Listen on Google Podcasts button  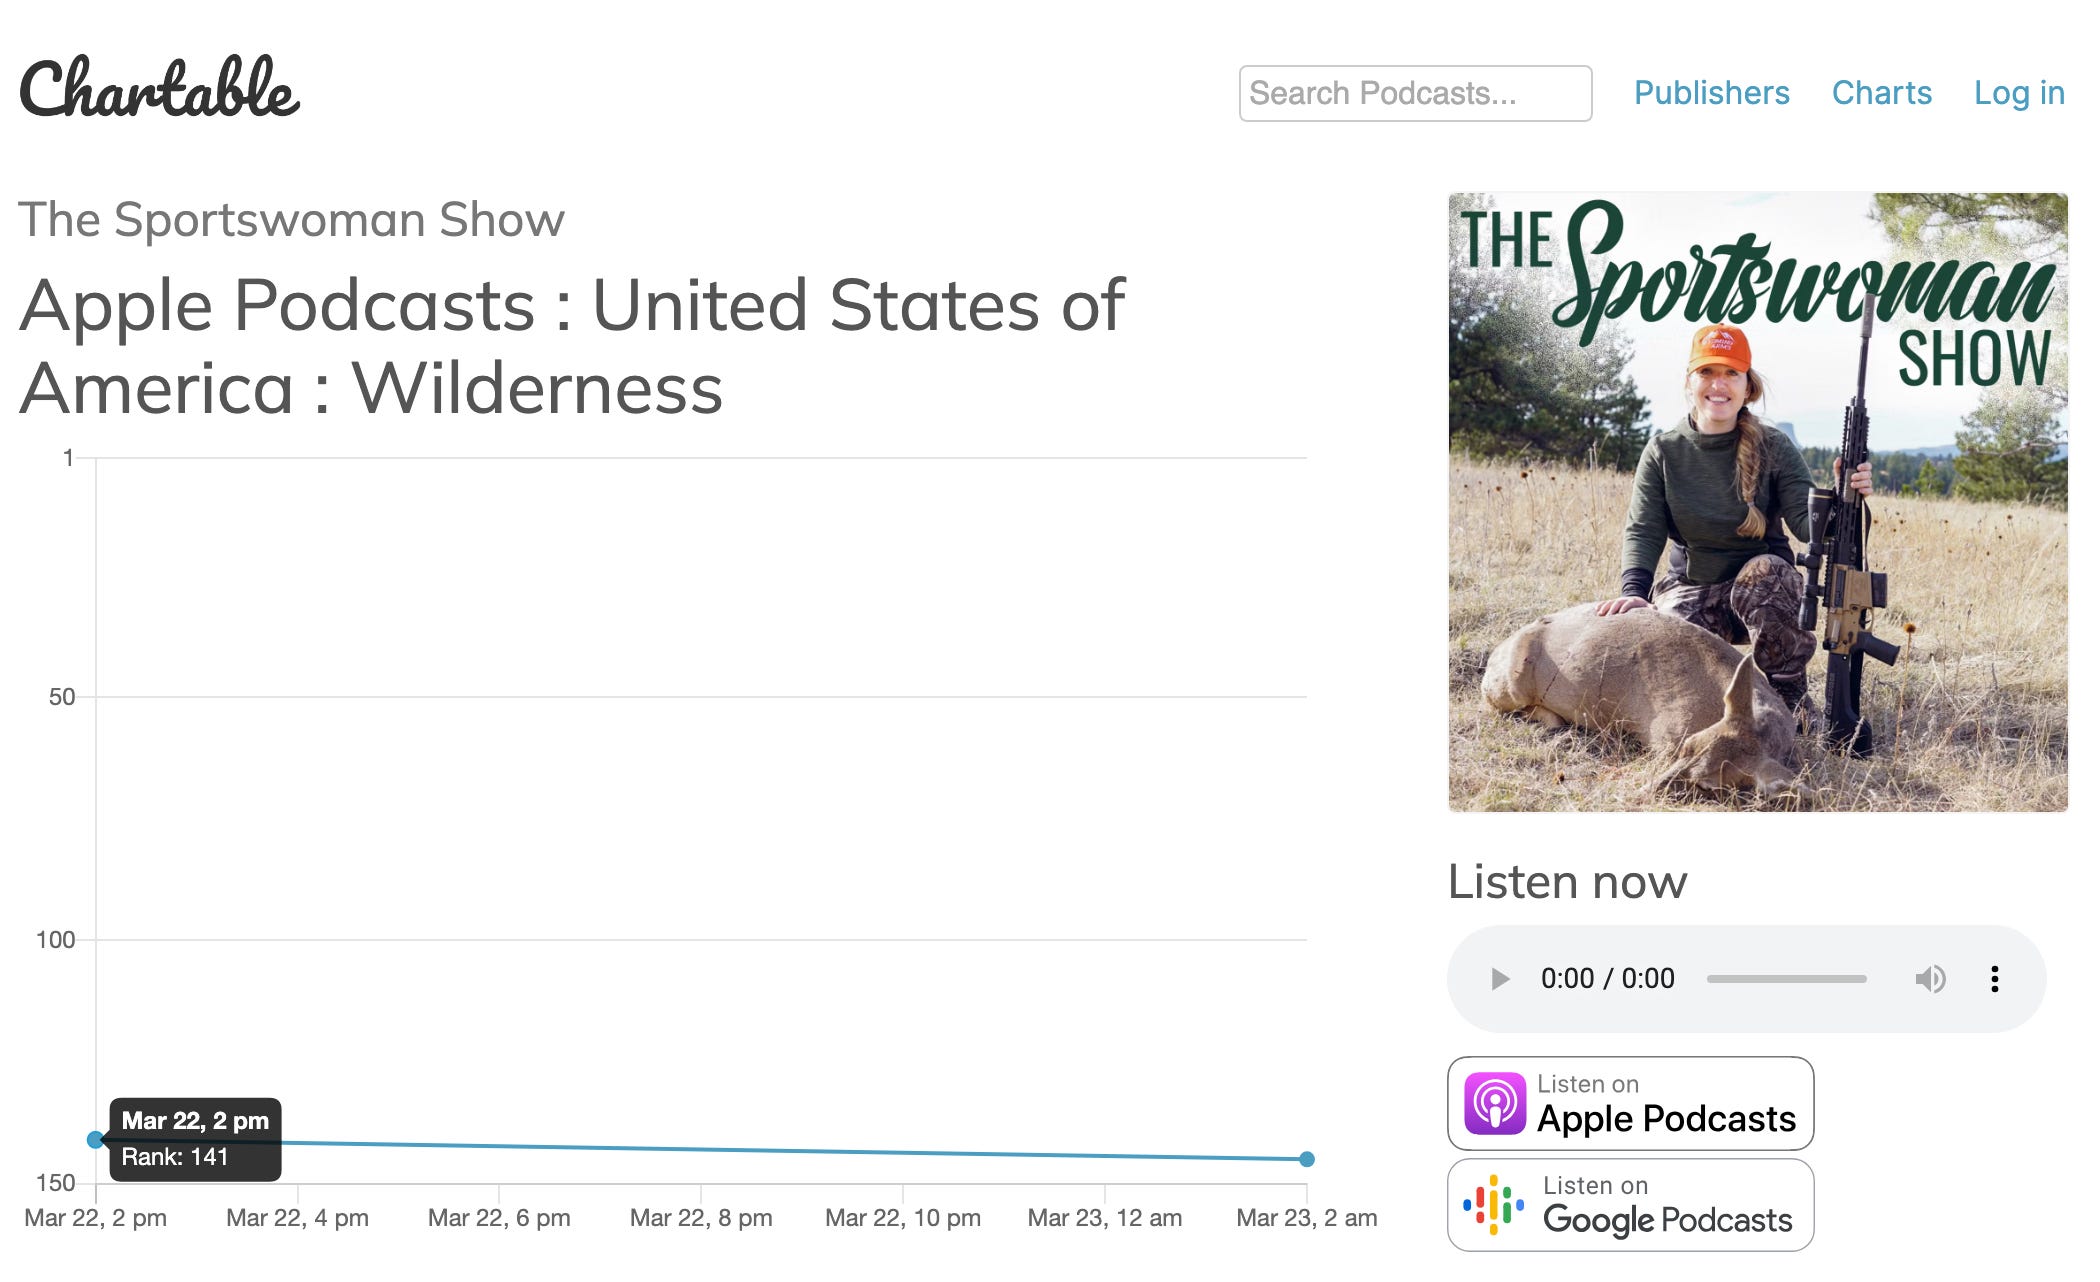pos(1630,1205)
